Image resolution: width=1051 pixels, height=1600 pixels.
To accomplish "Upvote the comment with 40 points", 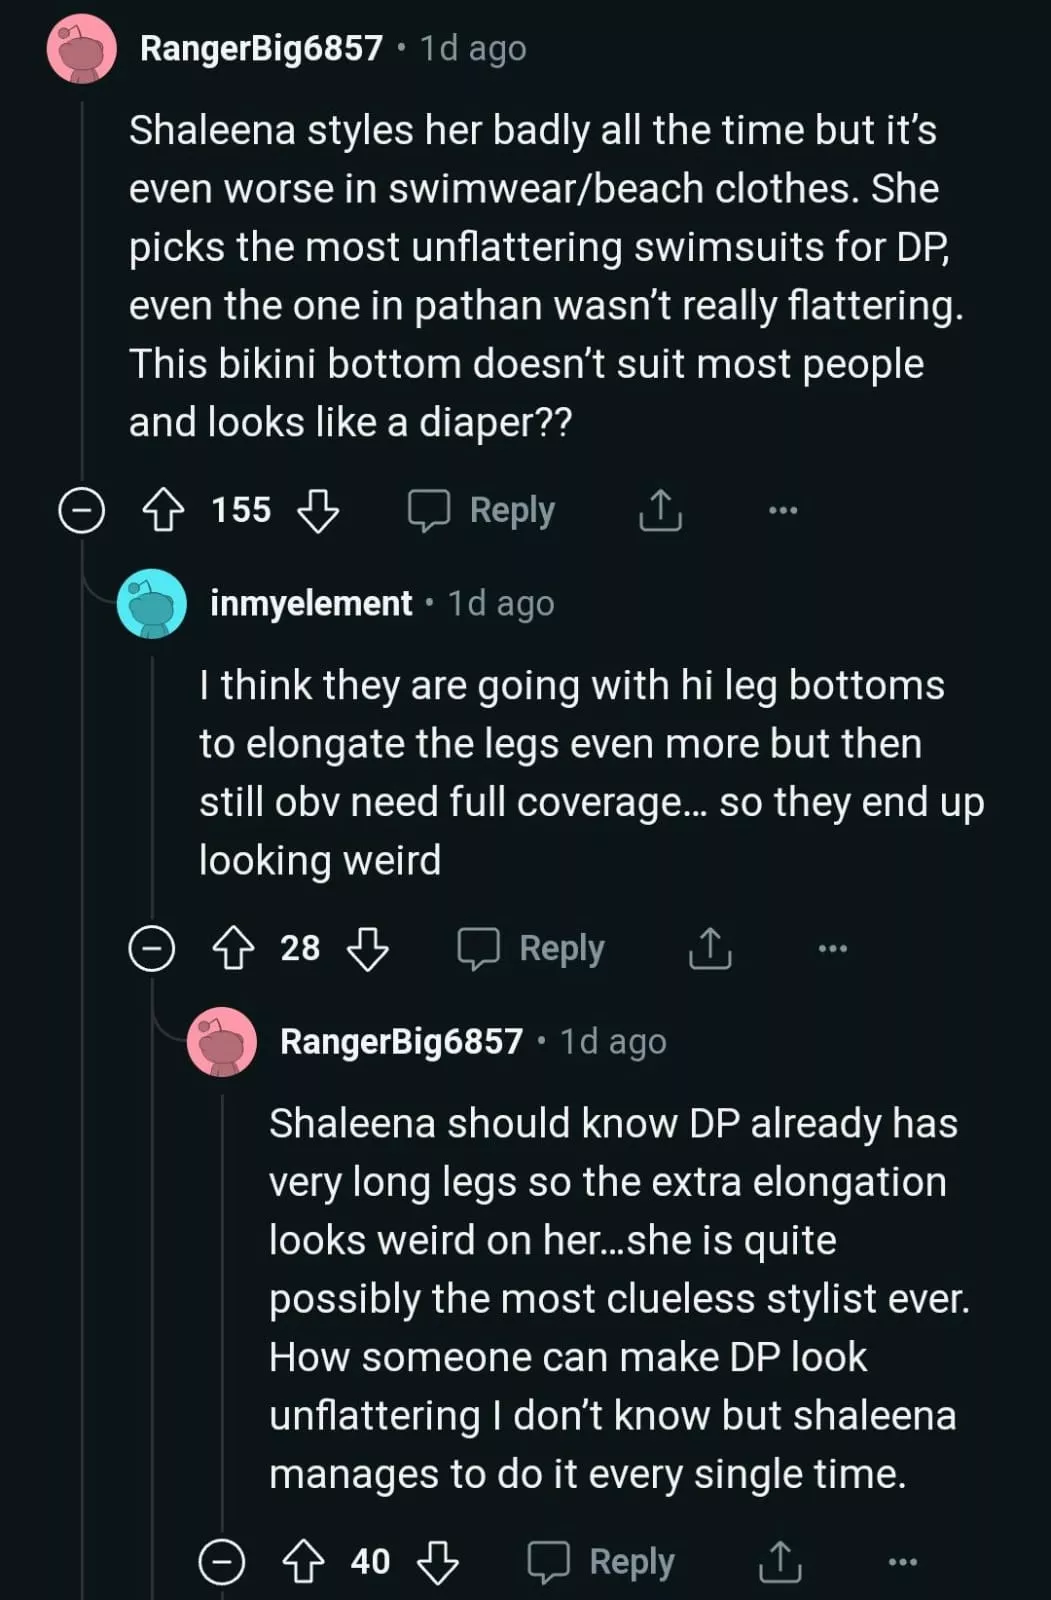I will tap(303, 1562).
